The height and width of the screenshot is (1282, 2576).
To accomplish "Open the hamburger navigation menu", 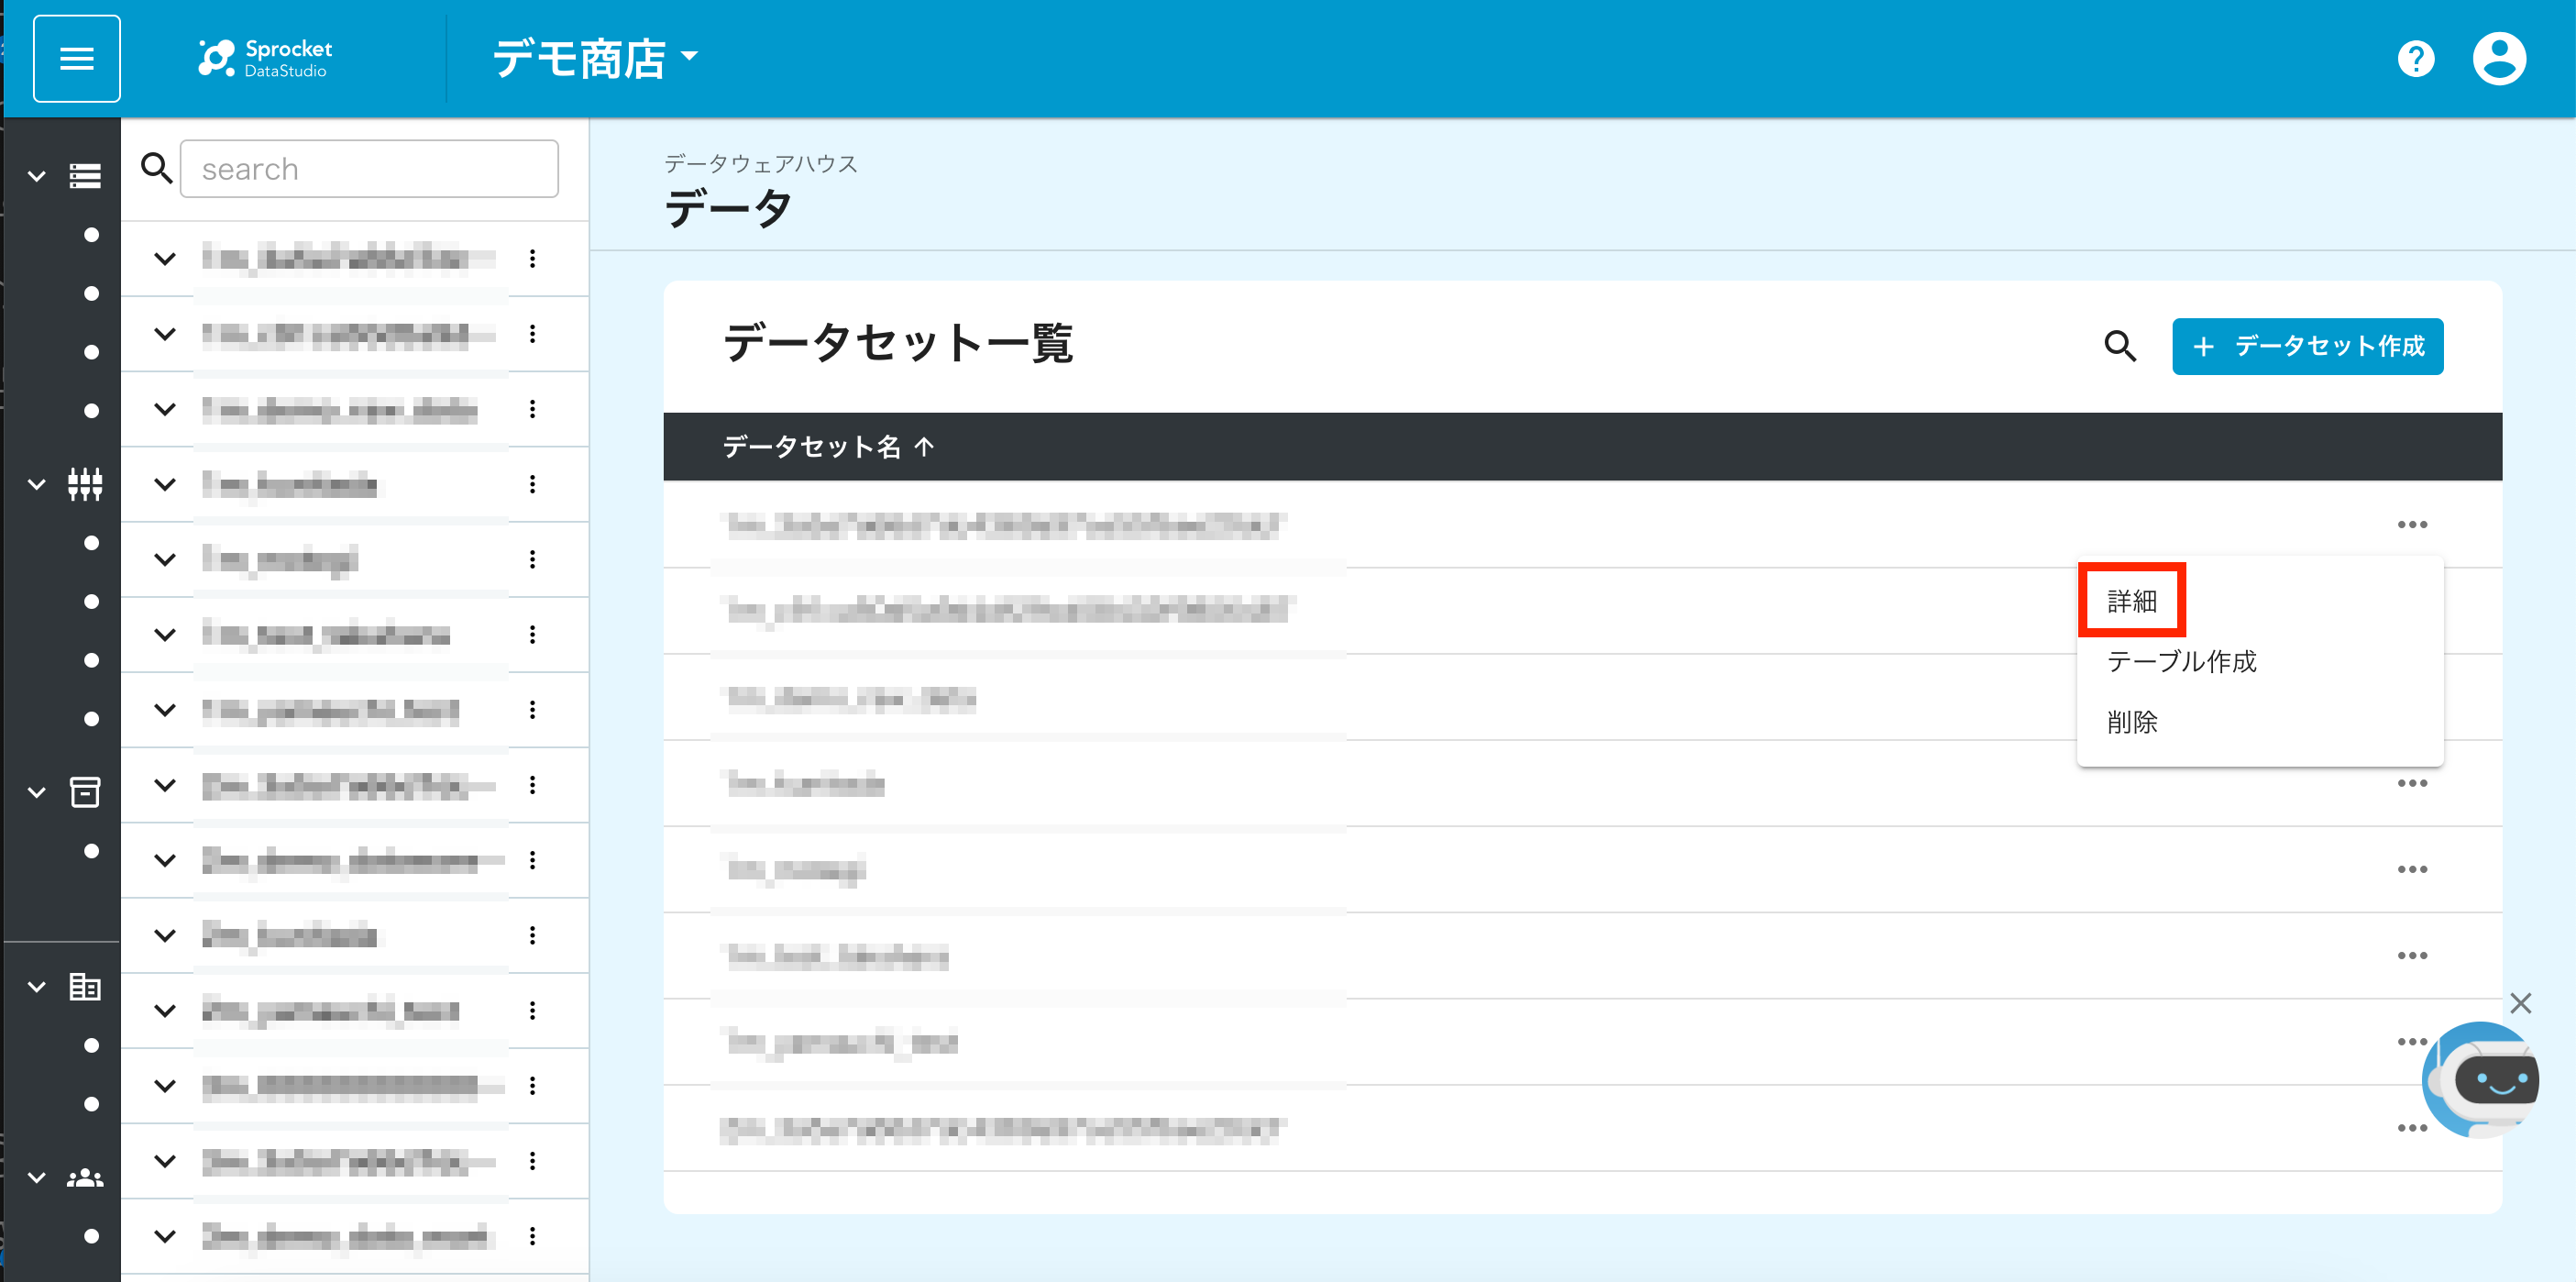I will [x=77, y=59].
